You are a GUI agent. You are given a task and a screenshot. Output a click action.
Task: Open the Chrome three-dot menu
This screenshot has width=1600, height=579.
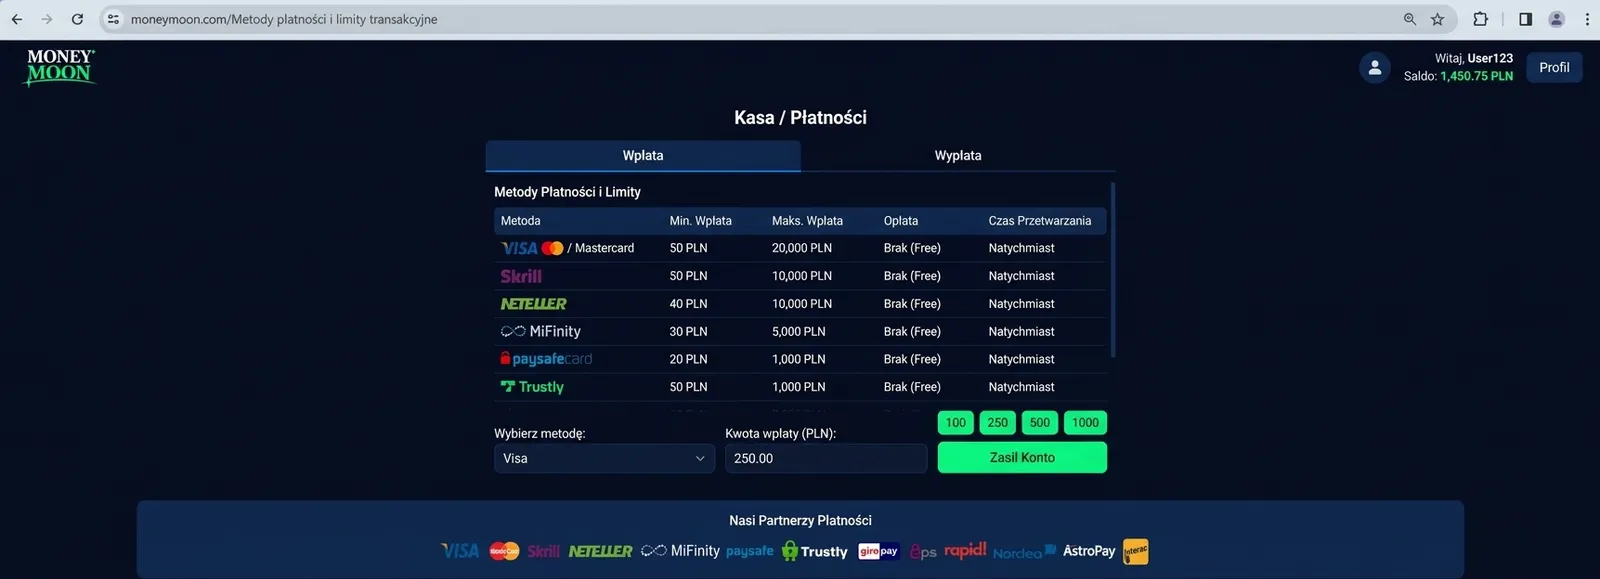(x=1587, y=19)
